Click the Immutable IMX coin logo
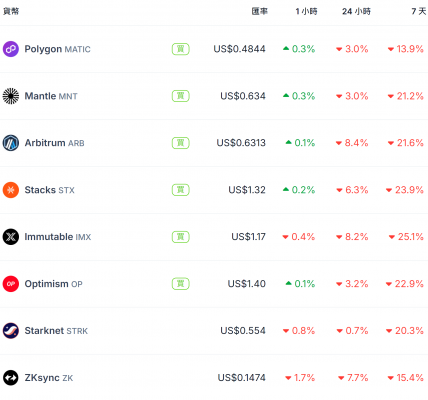 (x=11, y=237)
